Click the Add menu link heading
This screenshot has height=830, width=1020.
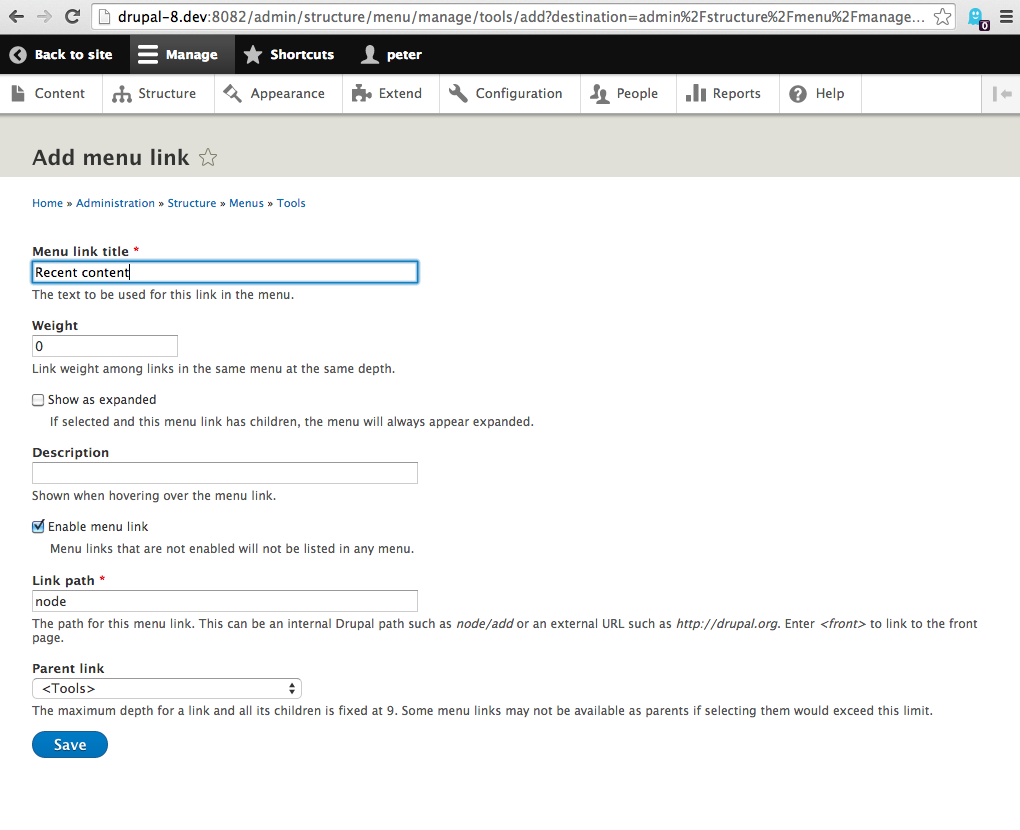(x=111, y=157)
